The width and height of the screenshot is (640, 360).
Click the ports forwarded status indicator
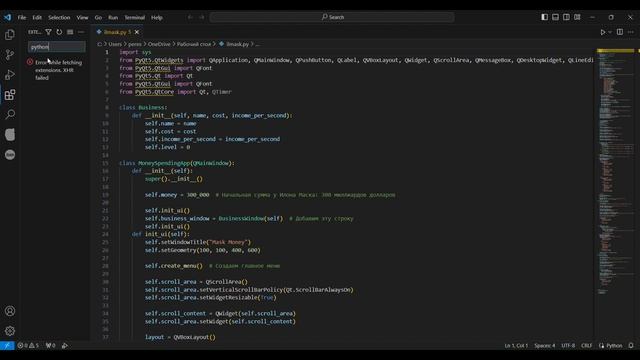pos(50,345)
